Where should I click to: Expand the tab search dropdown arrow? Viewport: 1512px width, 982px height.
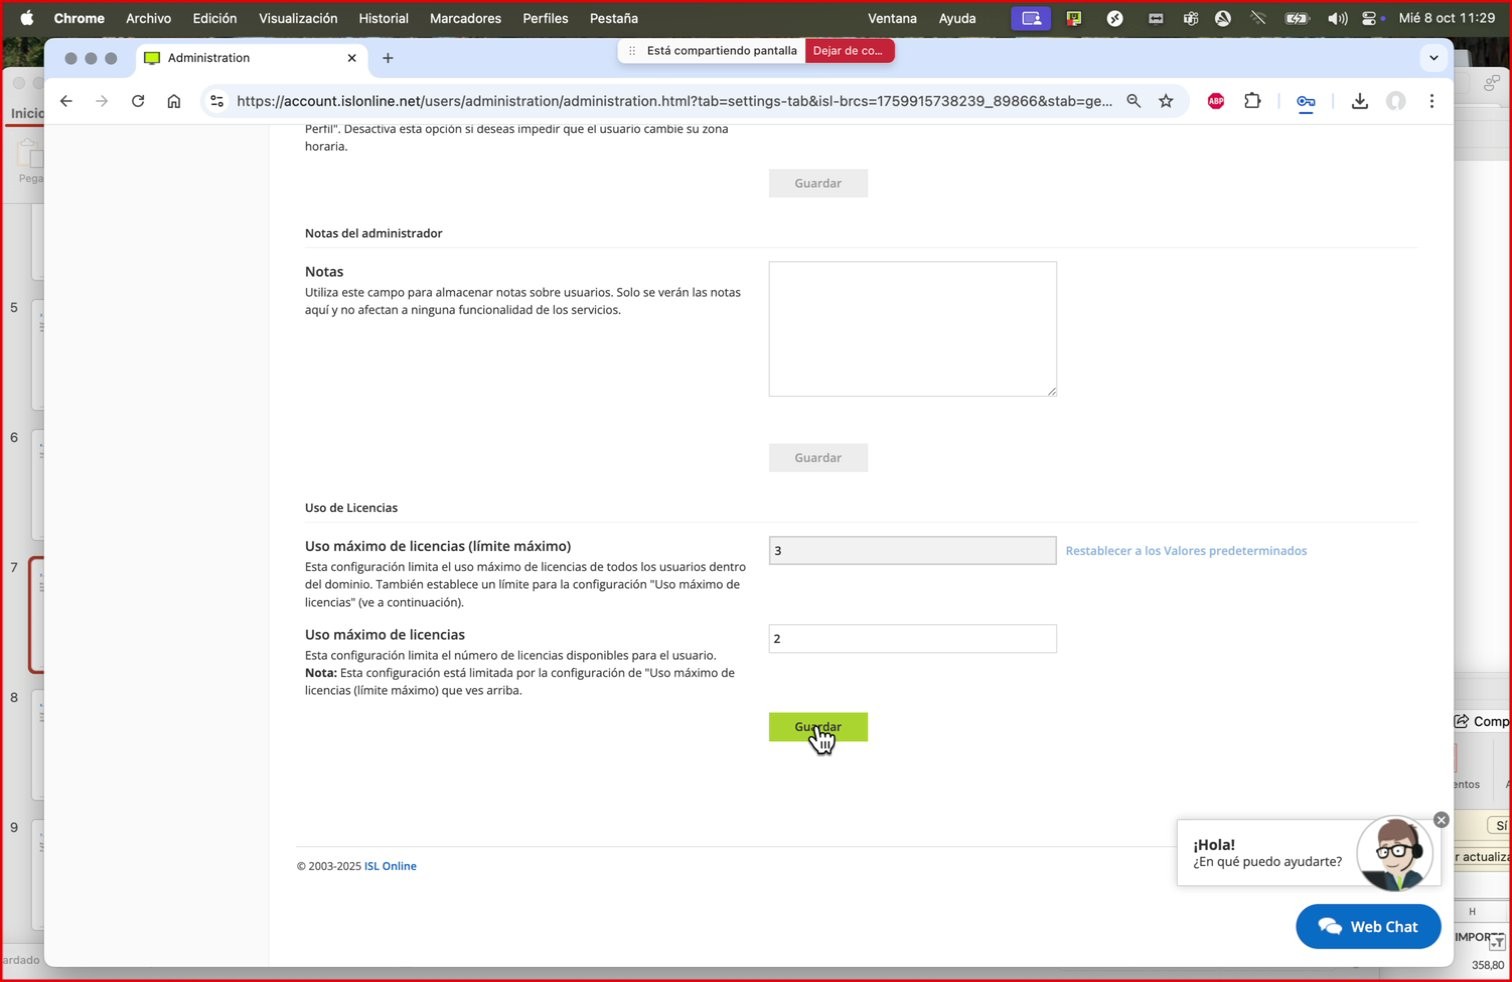[x=1433, y=58]
